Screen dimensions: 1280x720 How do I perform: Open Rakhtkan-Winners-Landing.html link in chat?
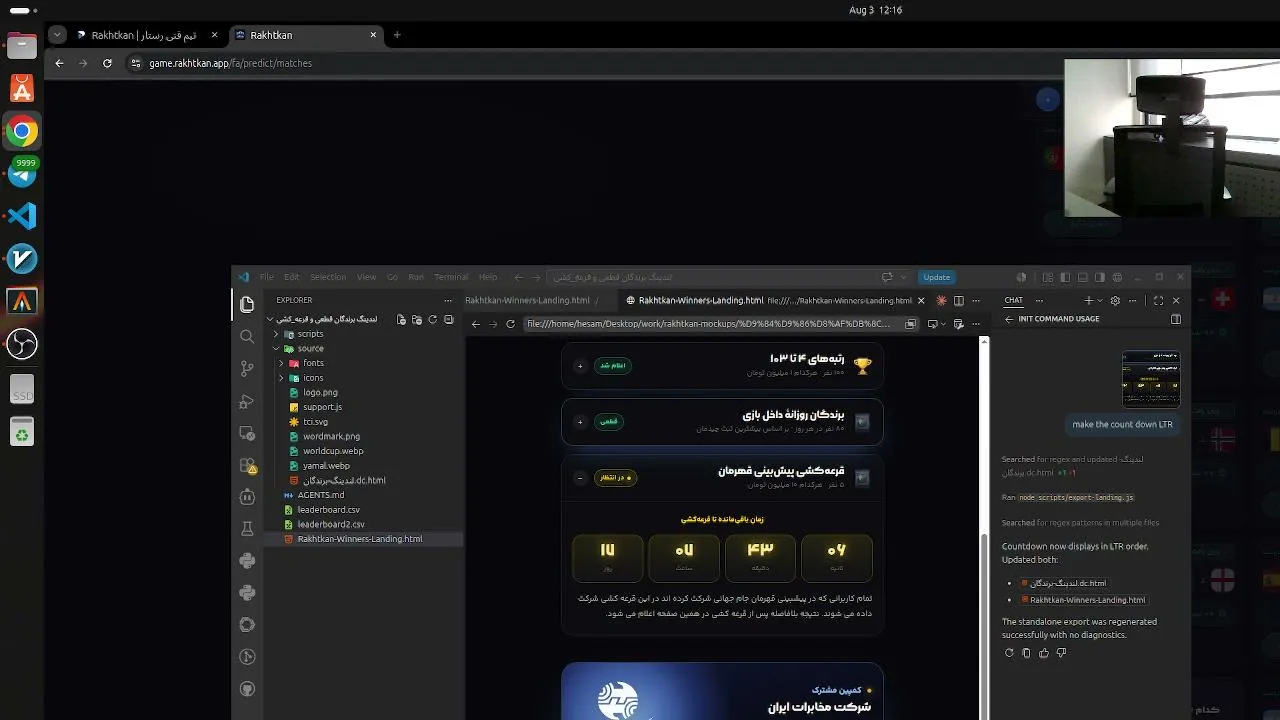point(1082,600)
